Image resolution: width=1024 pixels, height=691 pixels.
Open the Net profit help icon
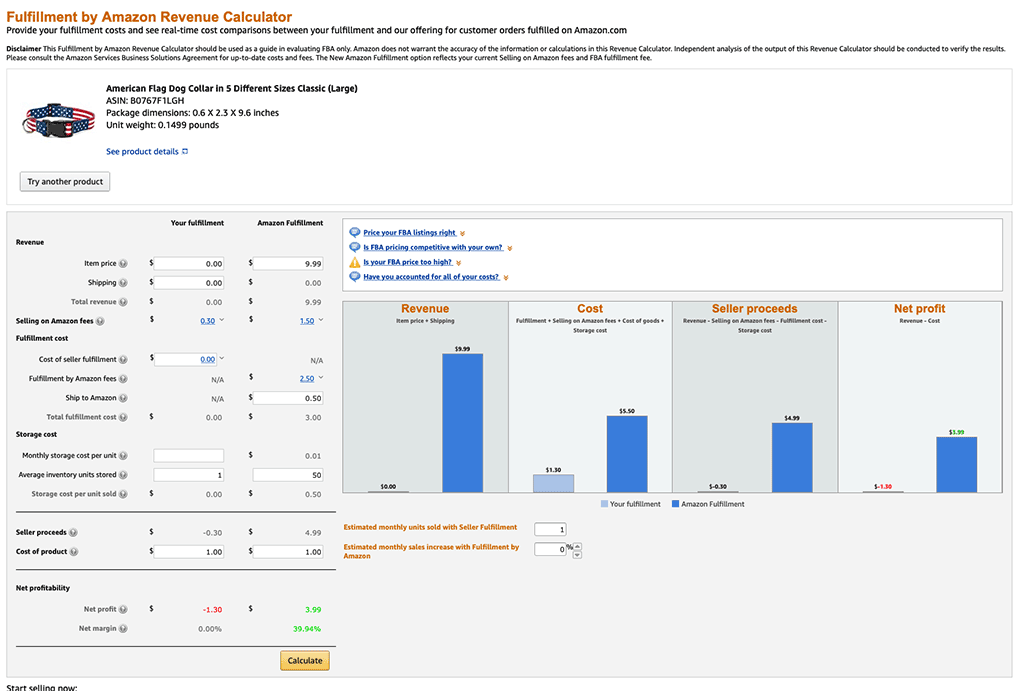click(123, 609)
